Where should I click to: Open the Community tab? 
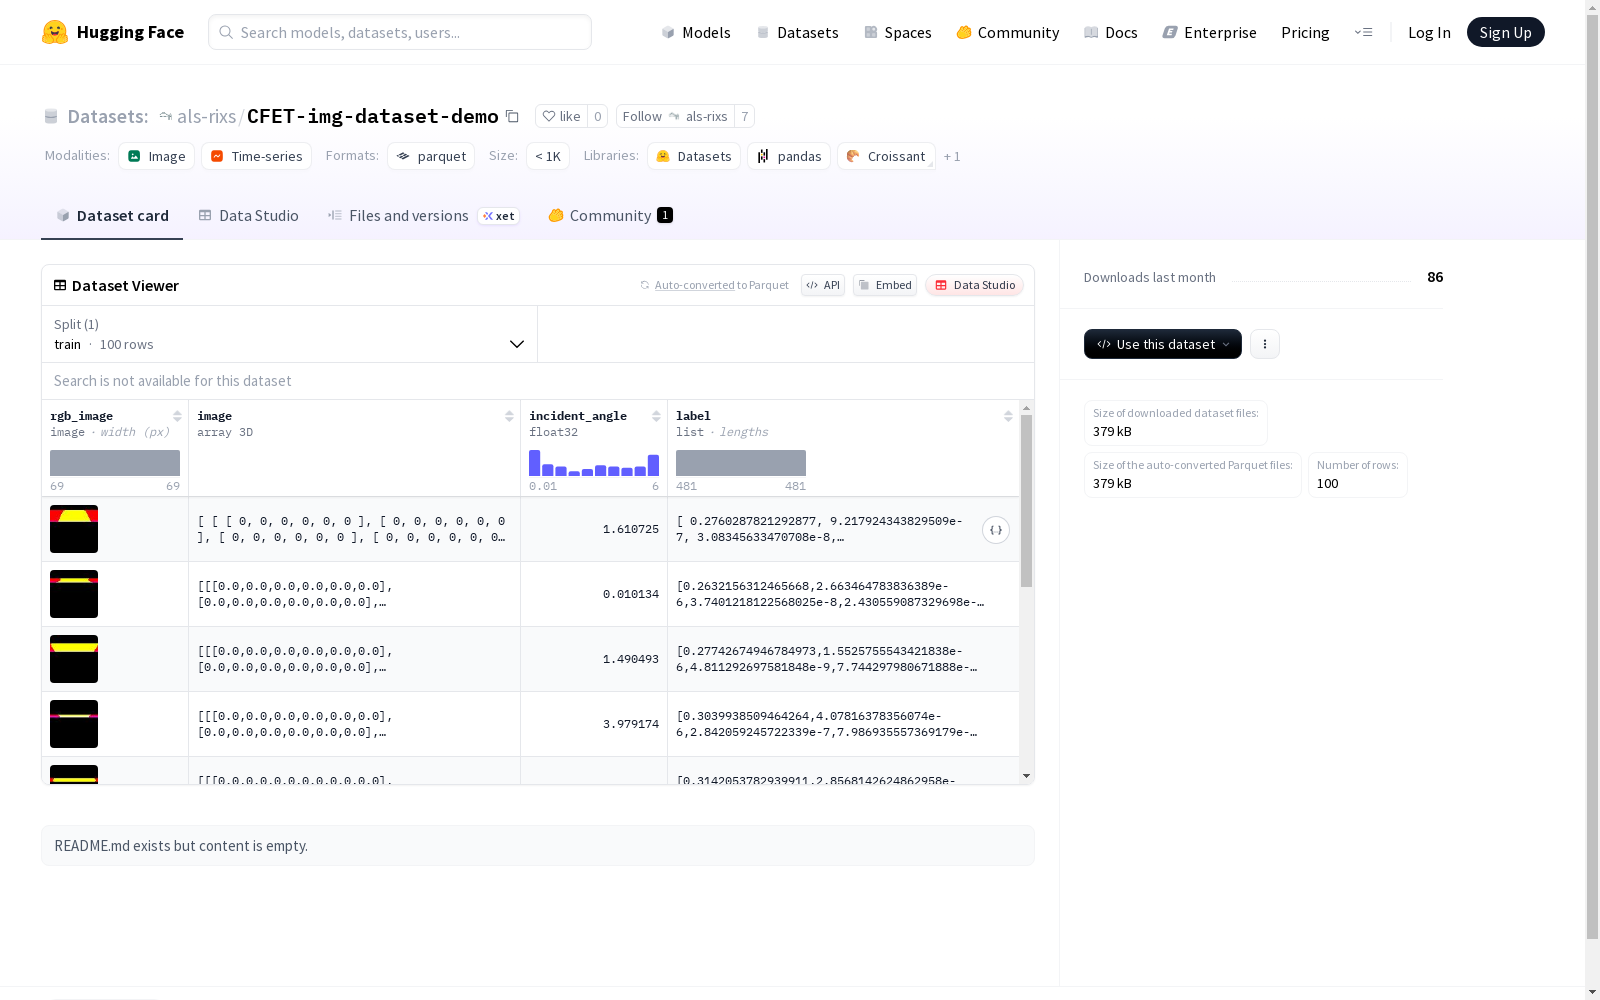(x=610, y=216)
